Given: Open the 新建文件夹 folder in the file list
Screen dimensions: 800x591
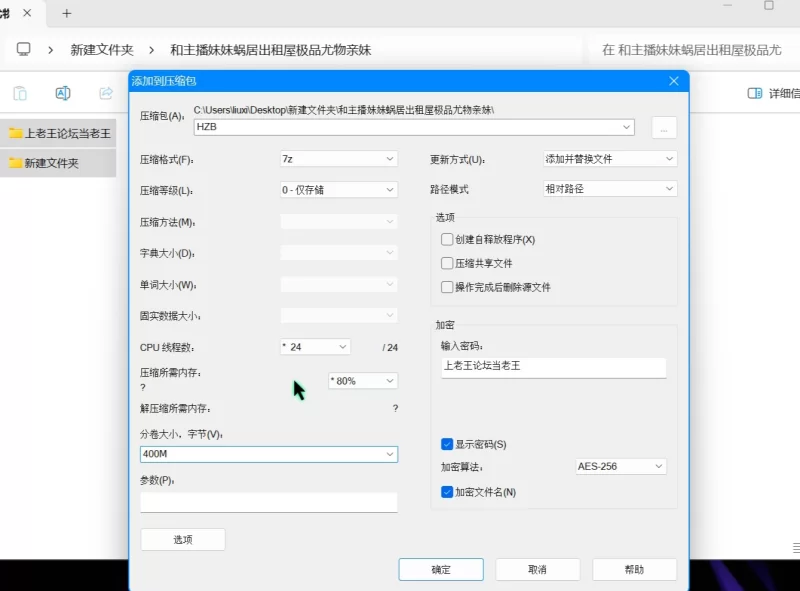Looking at the screenshot, I should point(60,163).
